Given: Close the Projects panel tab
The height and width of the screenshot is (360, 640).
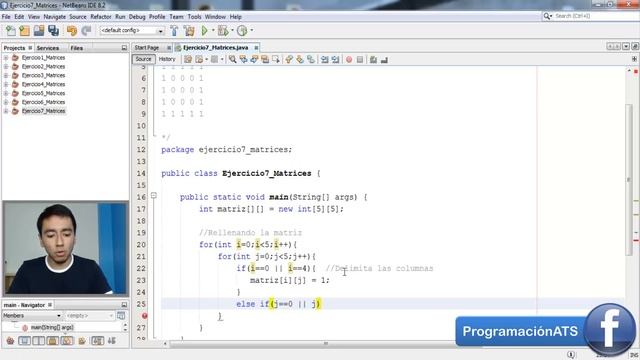Looking at the screenshot, I should tap(30, 48).
